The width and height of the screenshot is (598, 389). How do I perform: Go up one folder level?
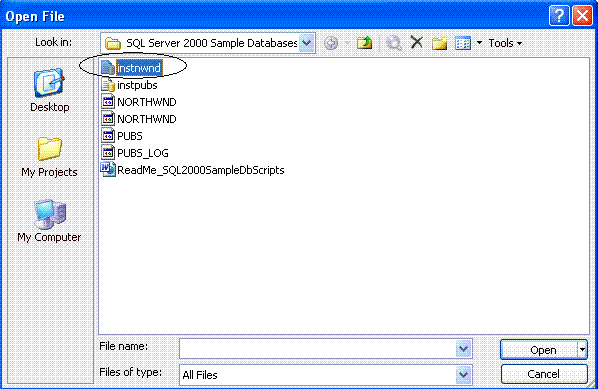pos(365,43)
